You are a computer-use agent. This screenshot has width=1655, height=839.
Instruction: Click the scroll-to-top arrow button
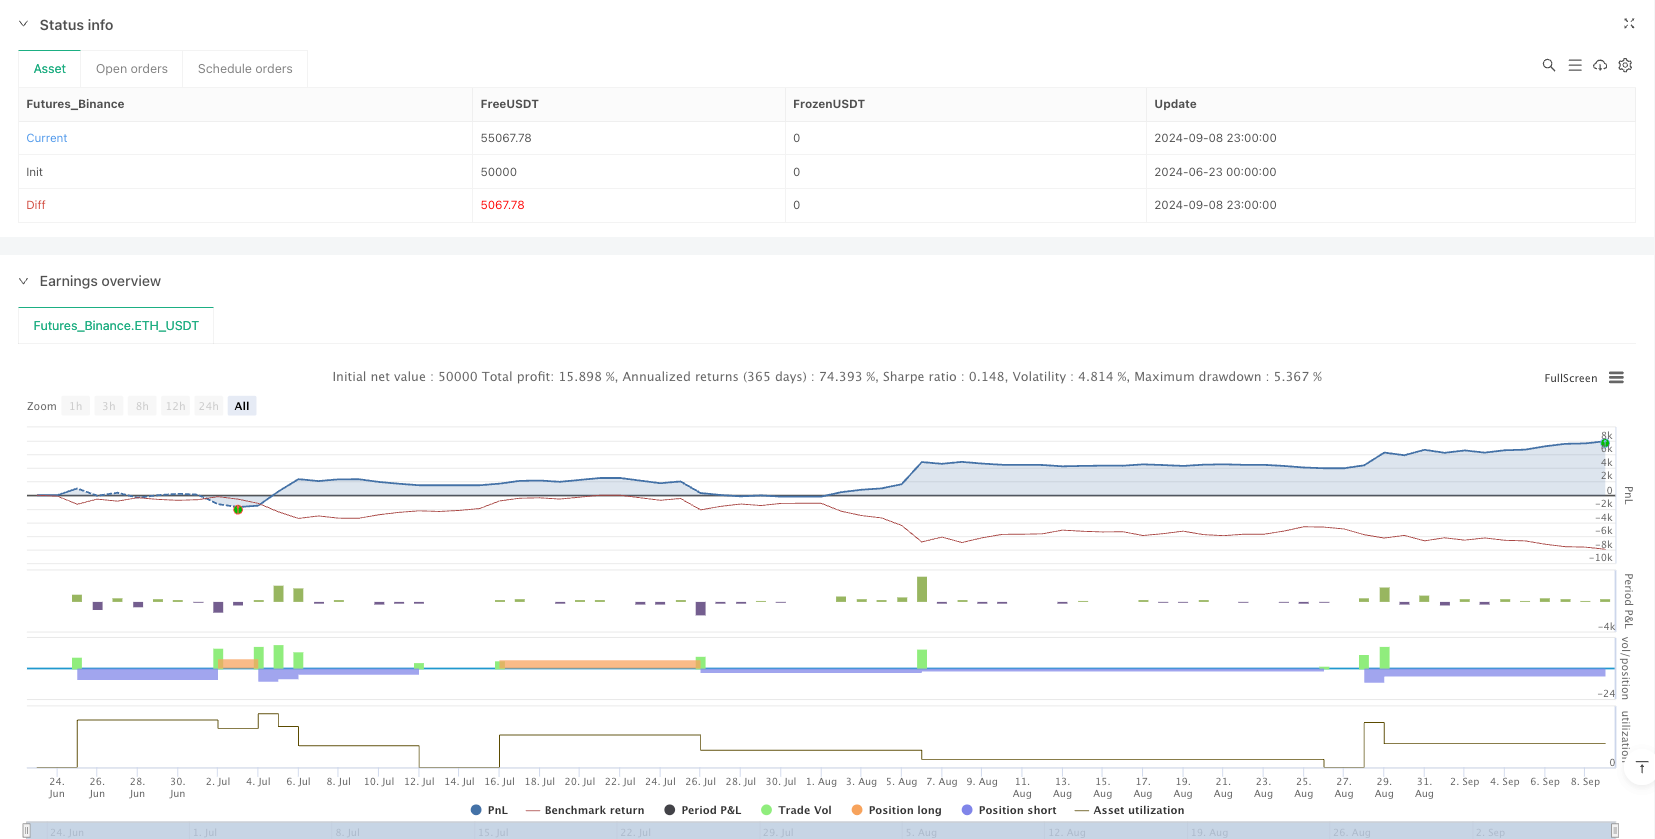click(x=1641, y=768)
